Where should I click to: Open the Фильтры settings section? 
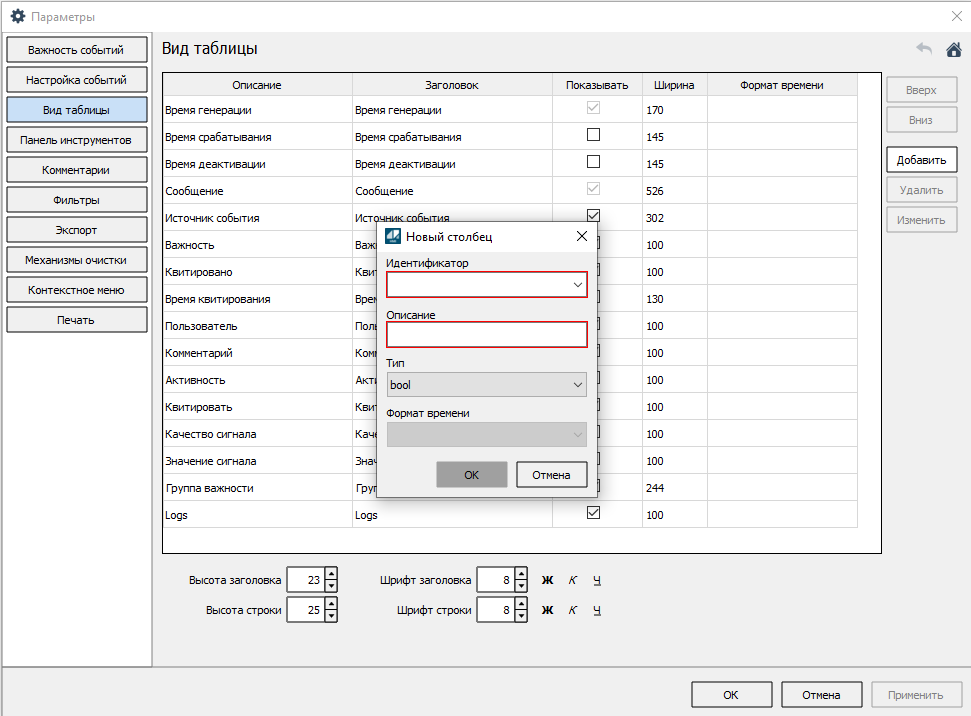click(x=77, y=200)
